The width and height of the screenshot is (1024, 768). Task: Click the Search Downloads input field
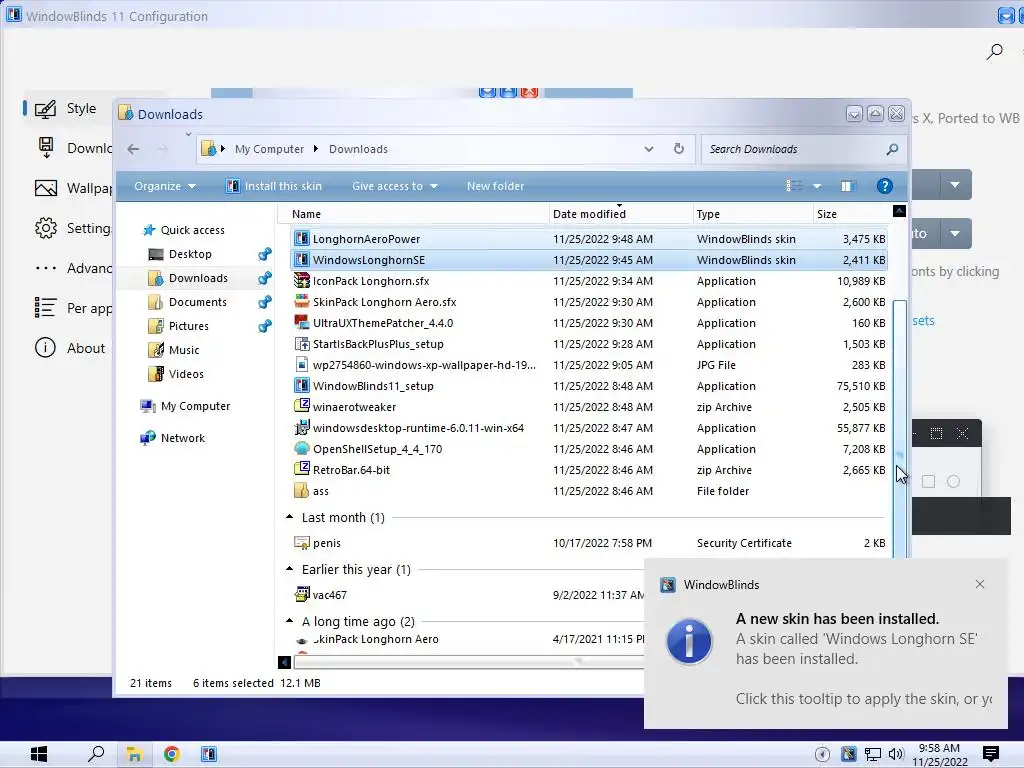pos(793,149)
